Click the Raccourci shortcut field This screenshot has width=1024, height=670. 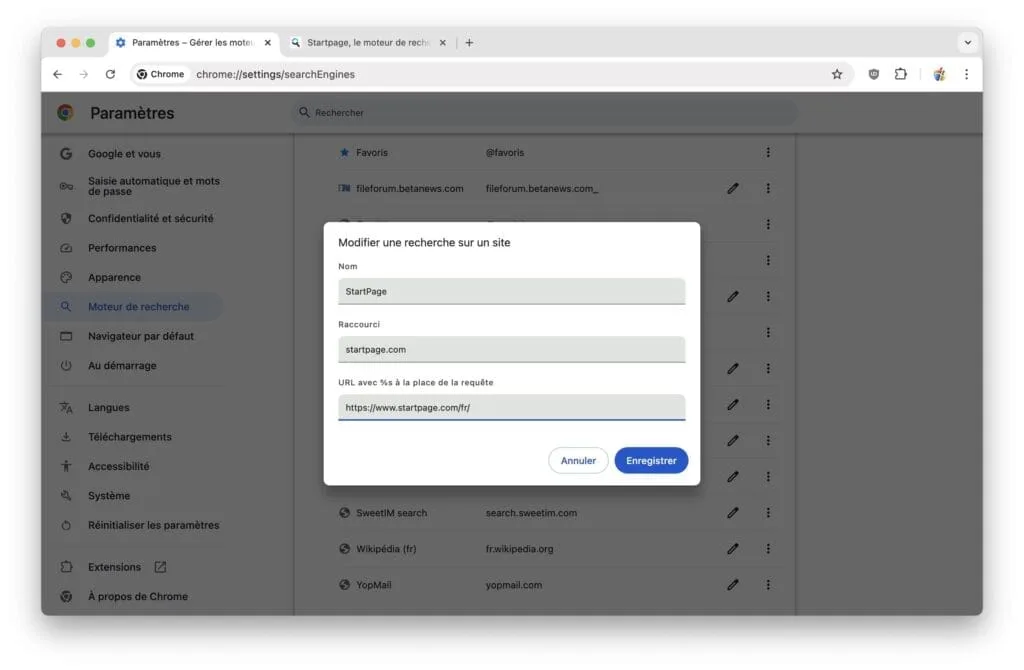(511, 348)
